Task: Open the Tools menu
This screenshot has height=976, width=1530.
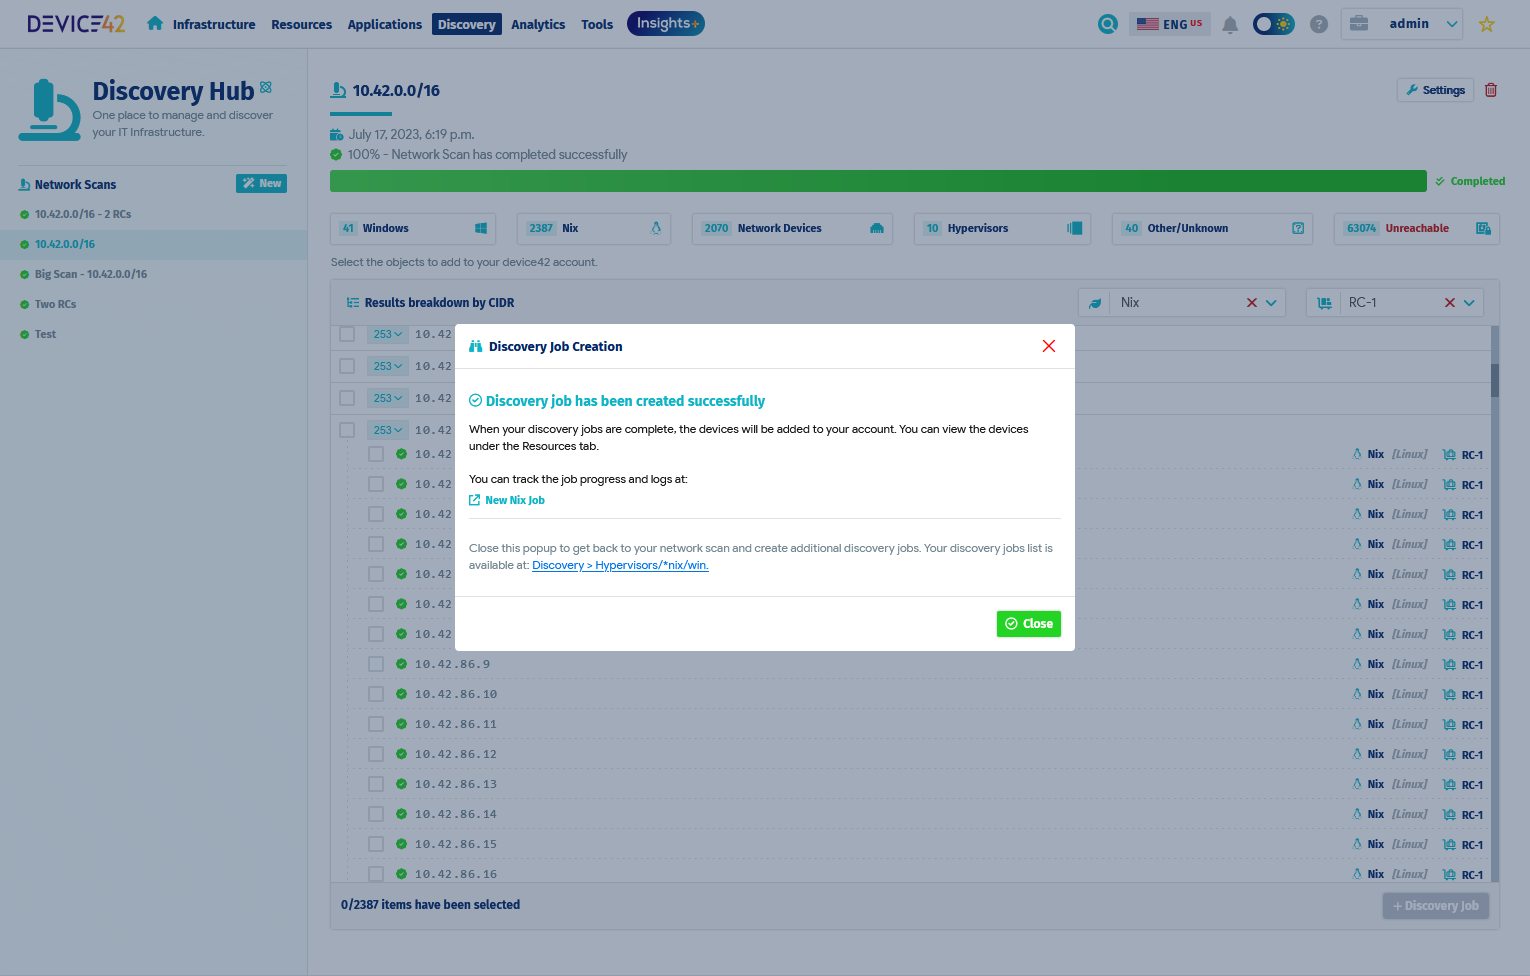Action: pos(597,24)
